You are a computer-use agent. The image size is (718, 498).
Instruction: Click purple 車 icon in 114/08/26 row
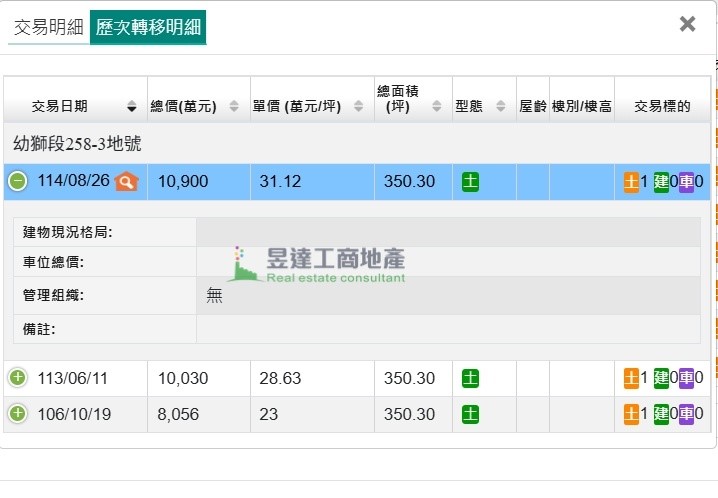click(686, 182)
